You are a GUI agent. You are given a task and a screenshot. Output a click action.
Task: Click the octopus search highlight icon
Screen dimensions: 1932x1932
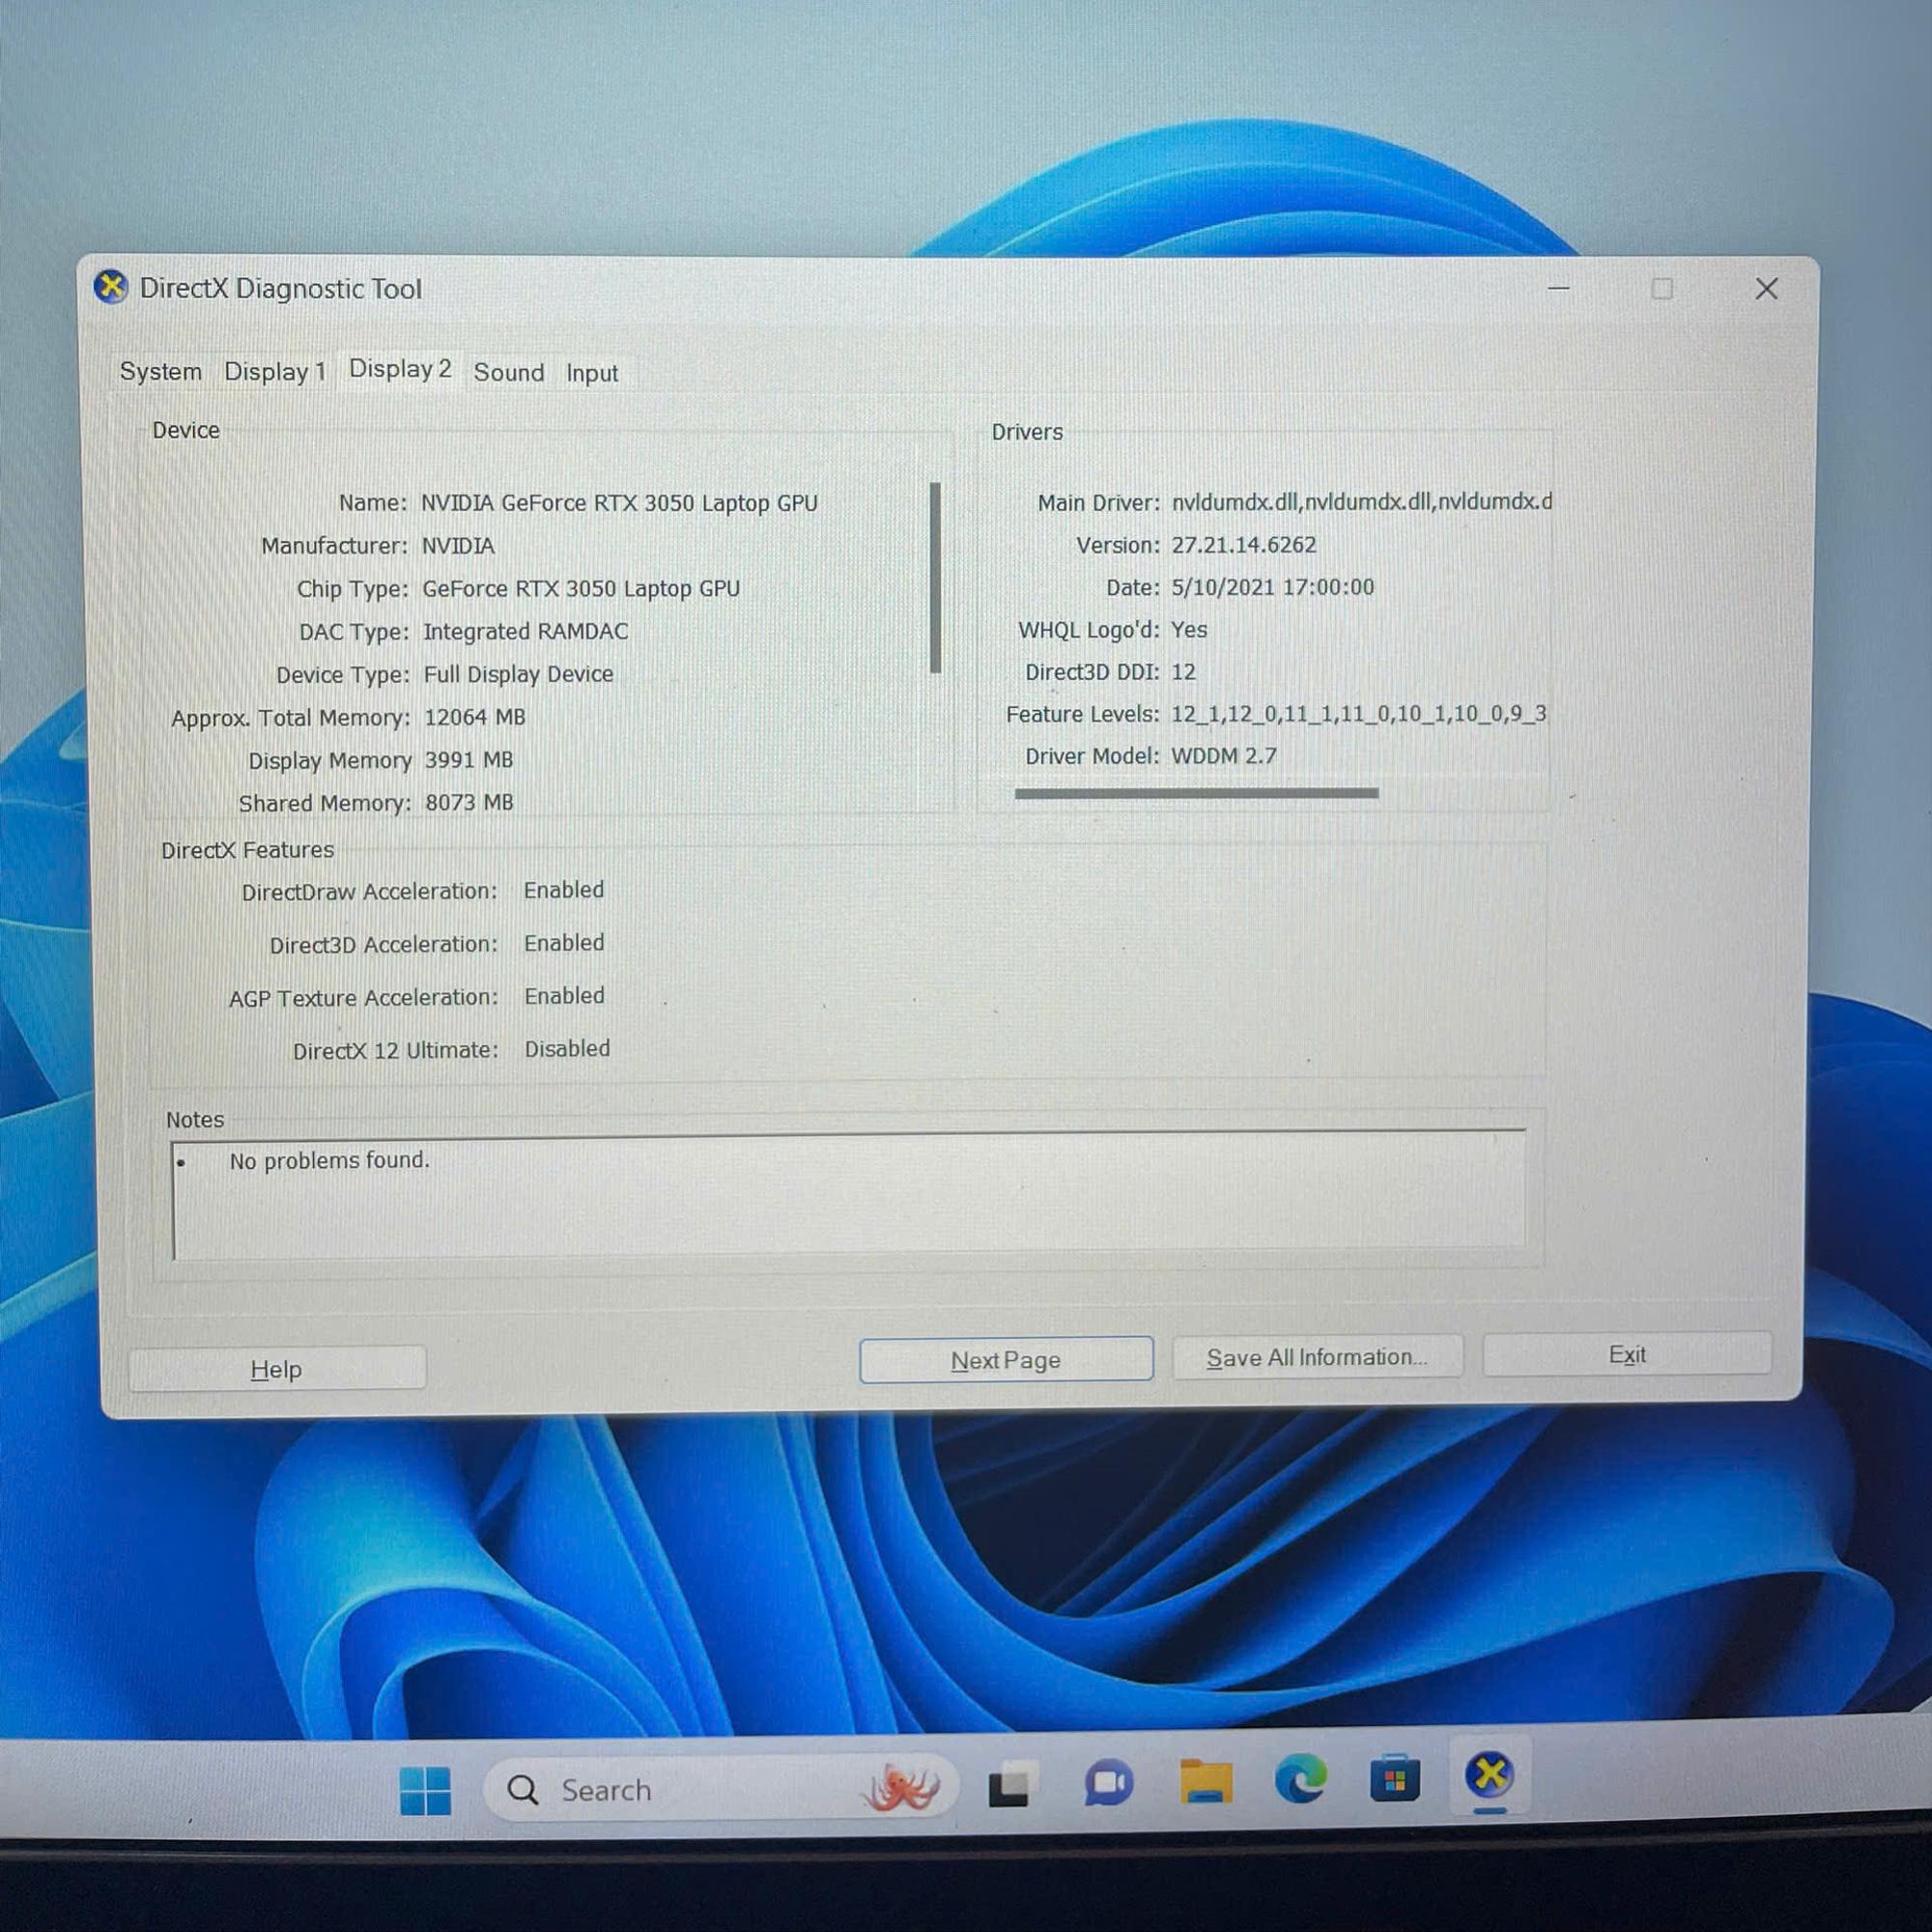tap(901, 1788)
